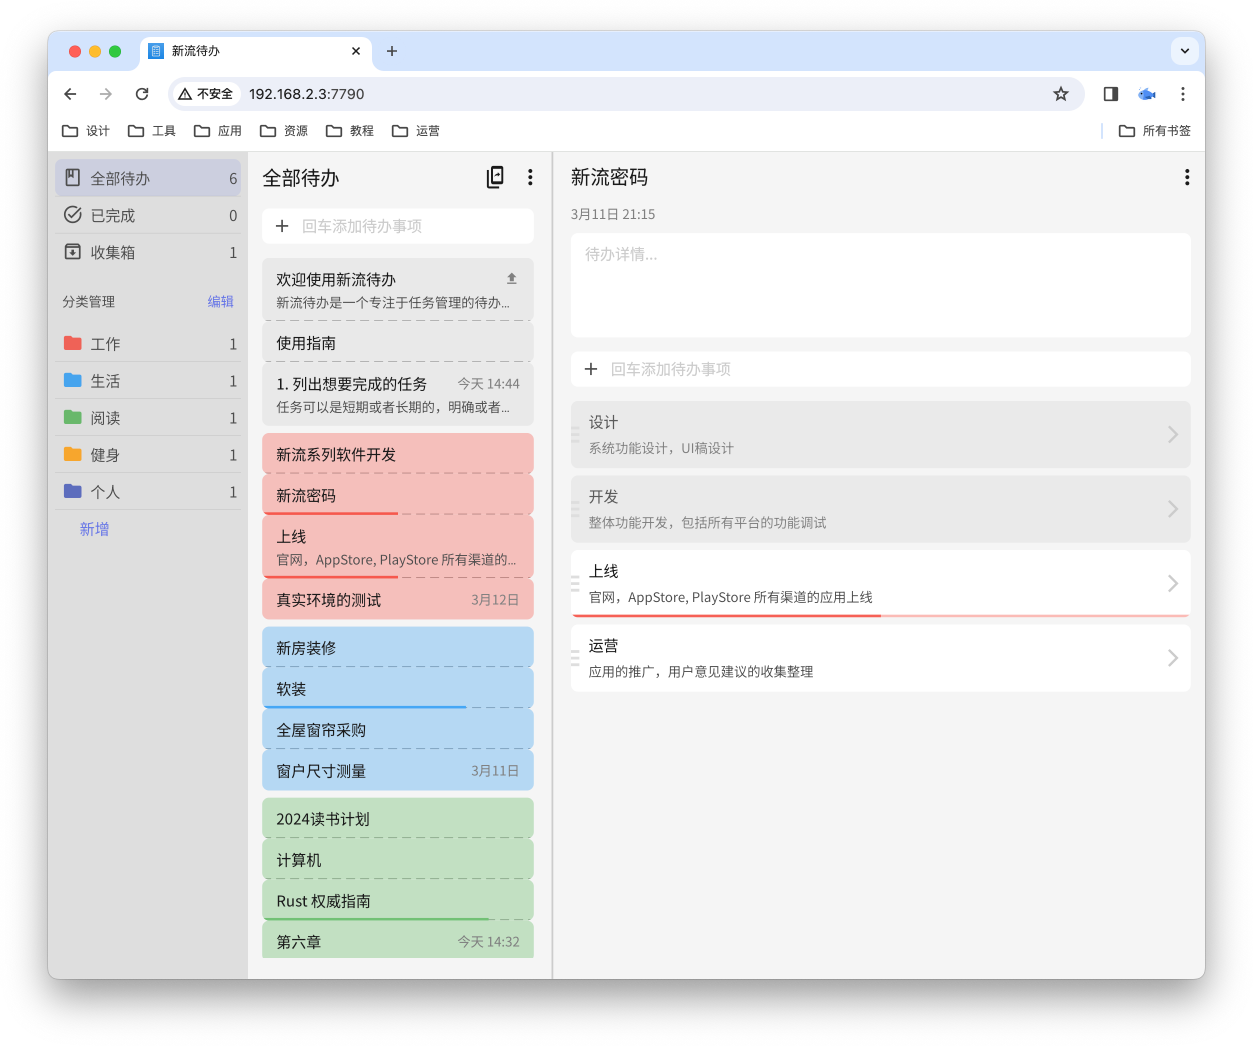Expand the 设计 subtask chevron

click(x=1173, y=434)
